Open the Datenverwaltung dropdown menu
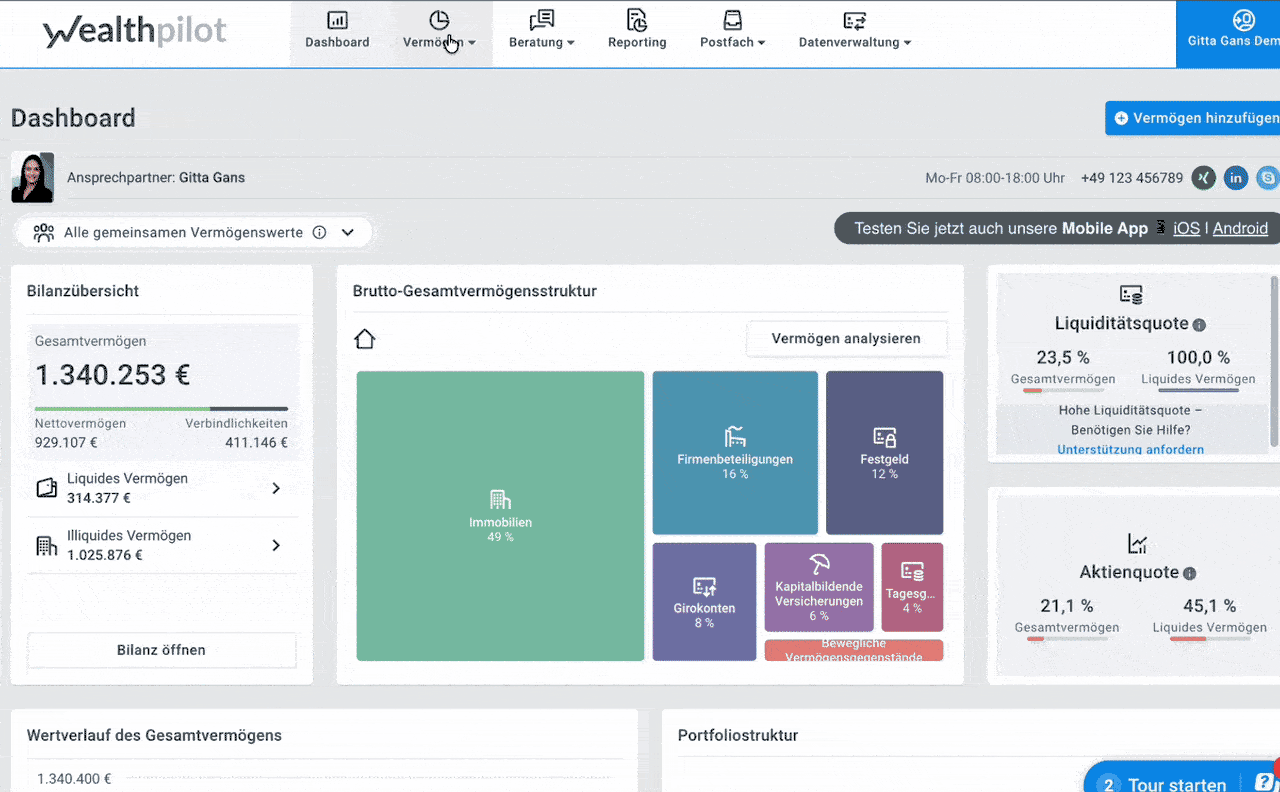This screenshot has height=792, width=1280. click(x=855, y=30)
